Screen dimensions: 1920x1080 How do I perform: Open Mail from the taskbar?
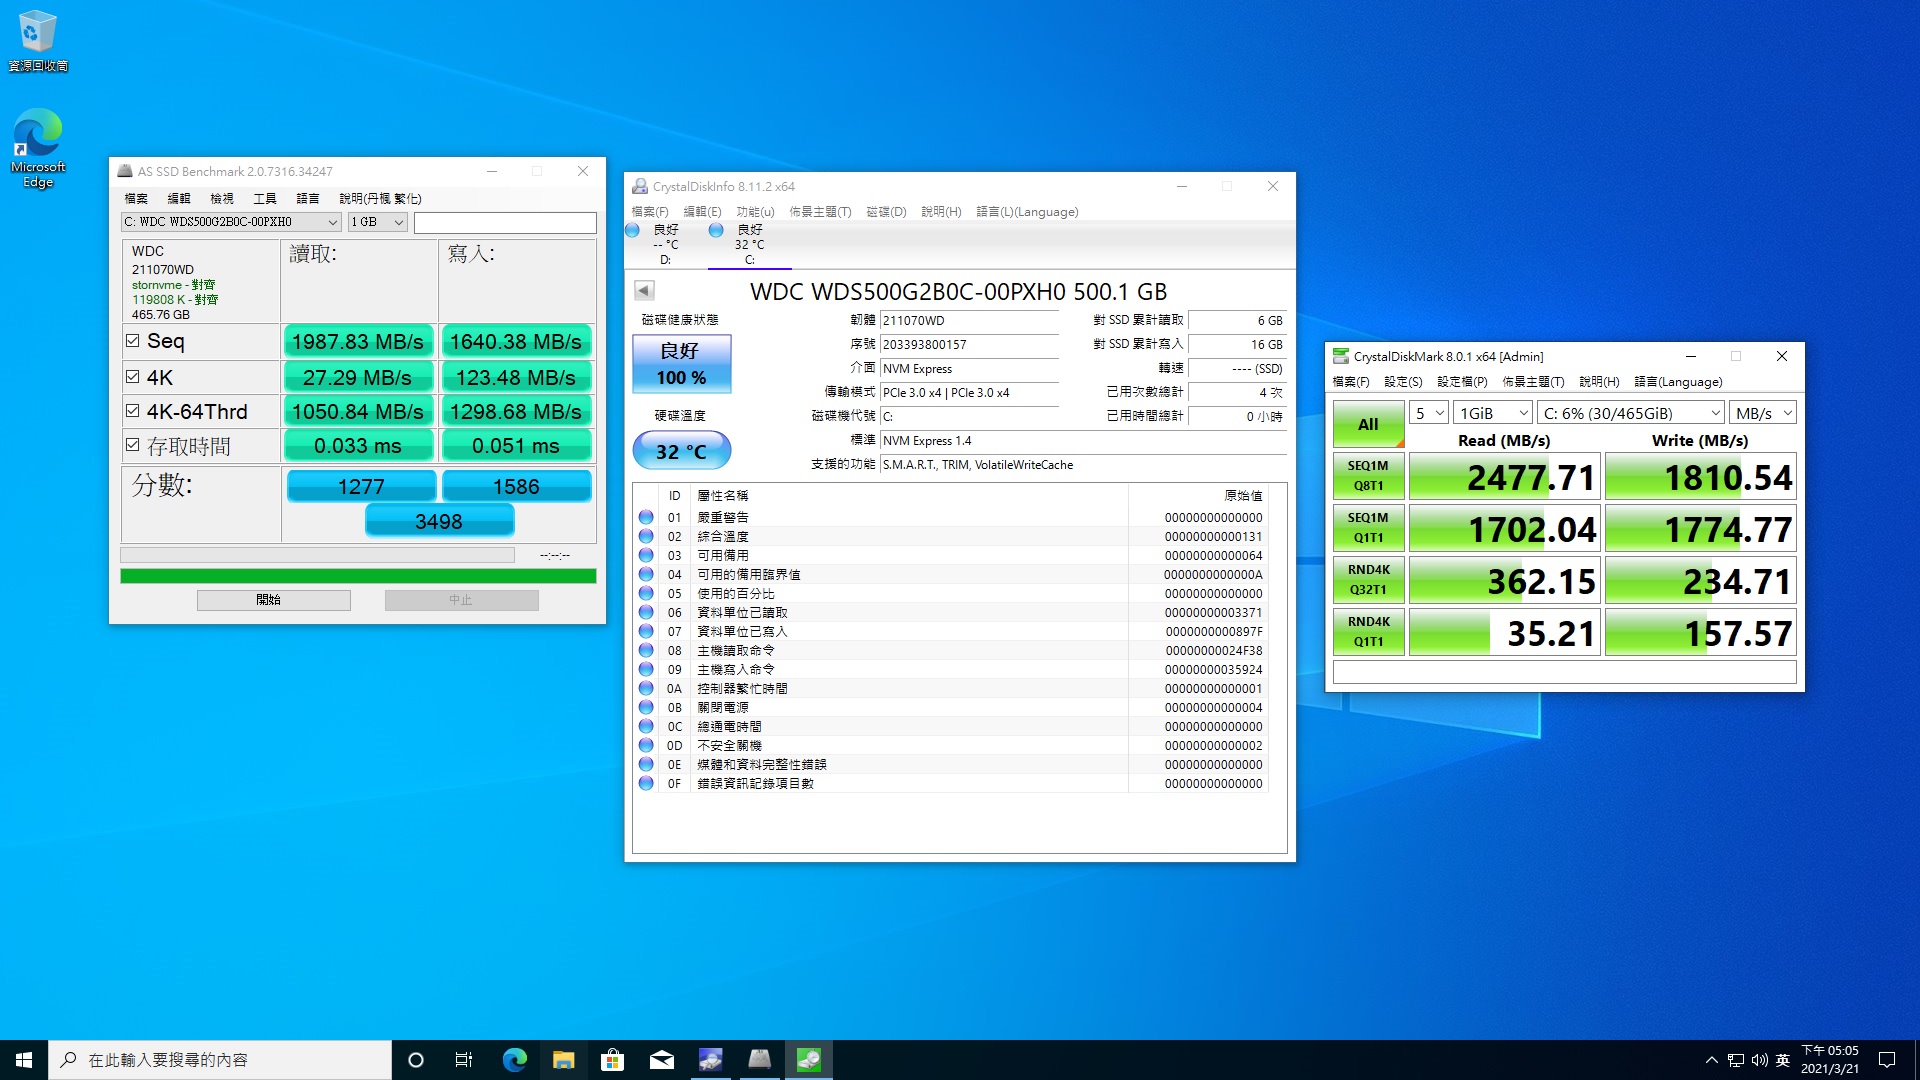click(x=661, y=1060)
